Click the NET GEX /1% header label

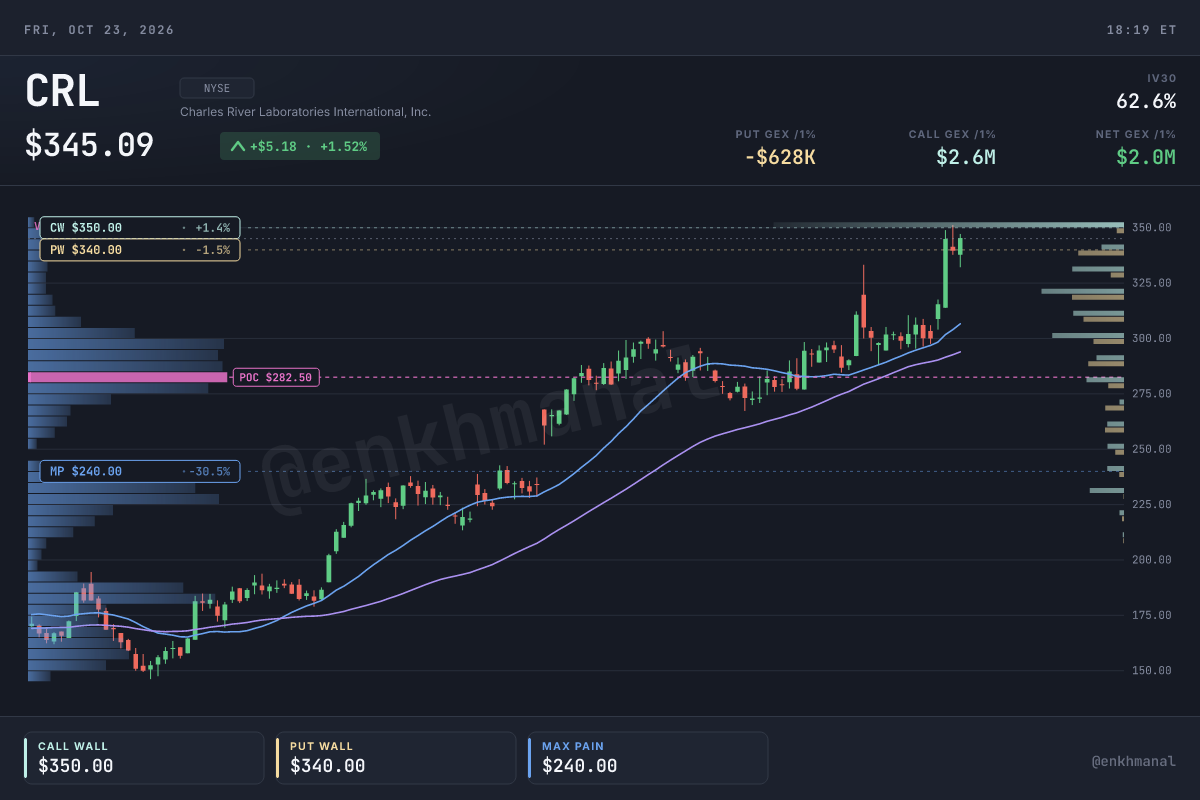tap(1136, 134)
